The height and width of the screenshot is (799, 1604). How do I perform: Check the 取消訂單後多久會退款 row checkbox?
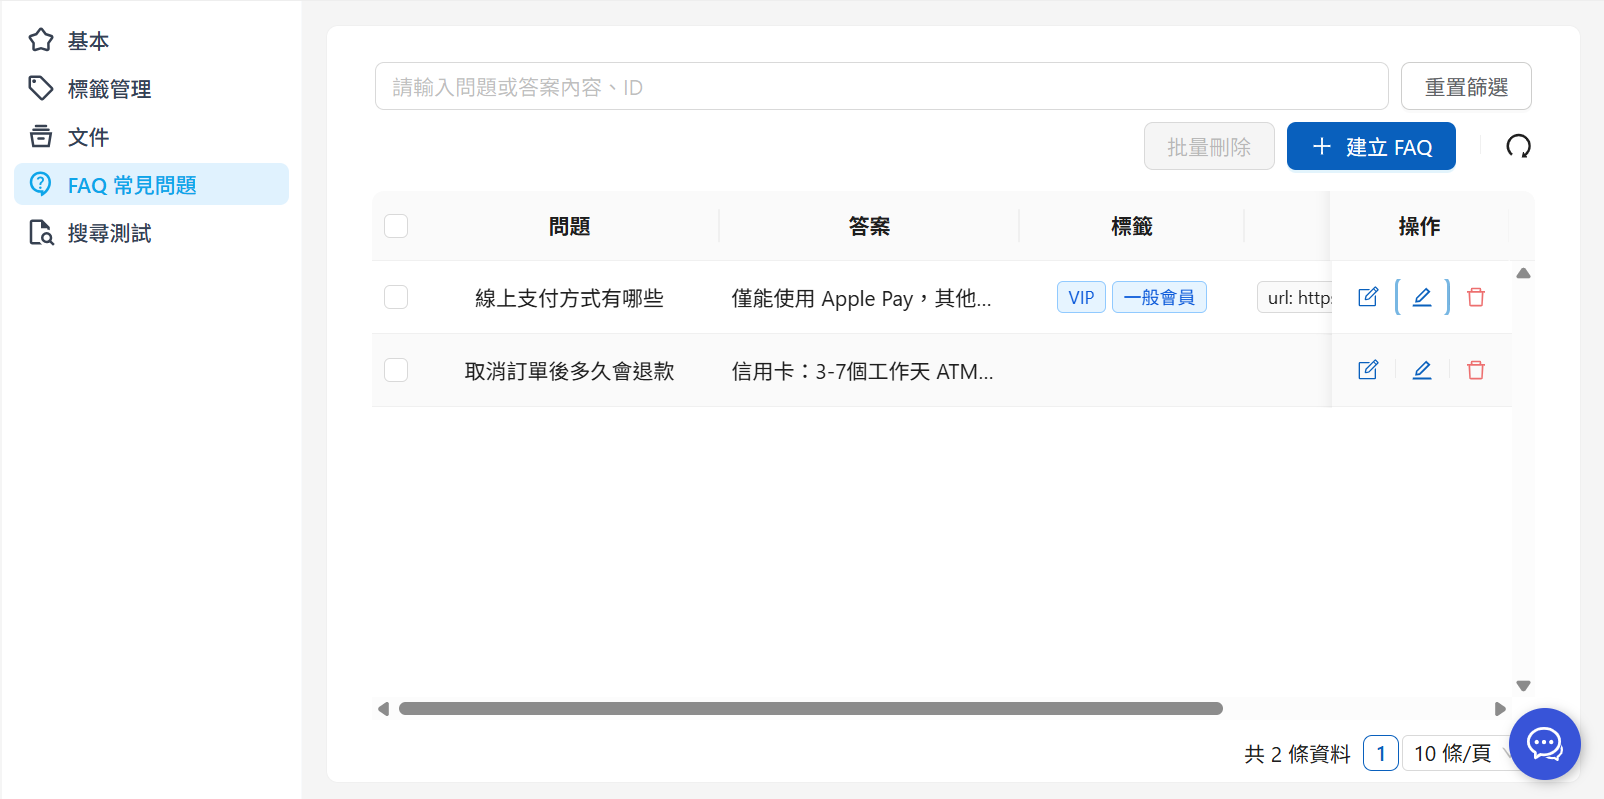(396, 370)
